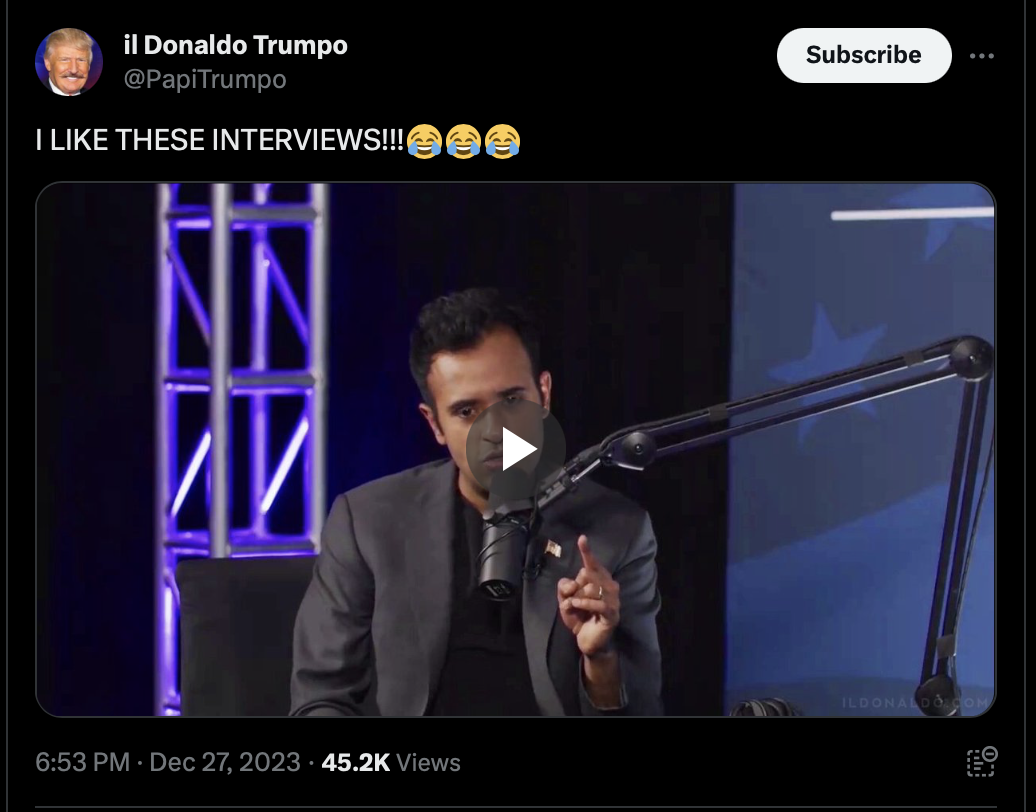Screen dimensions: 1036x812
Task: Play the embedded interview video
Action: click(x=515, y=449)
